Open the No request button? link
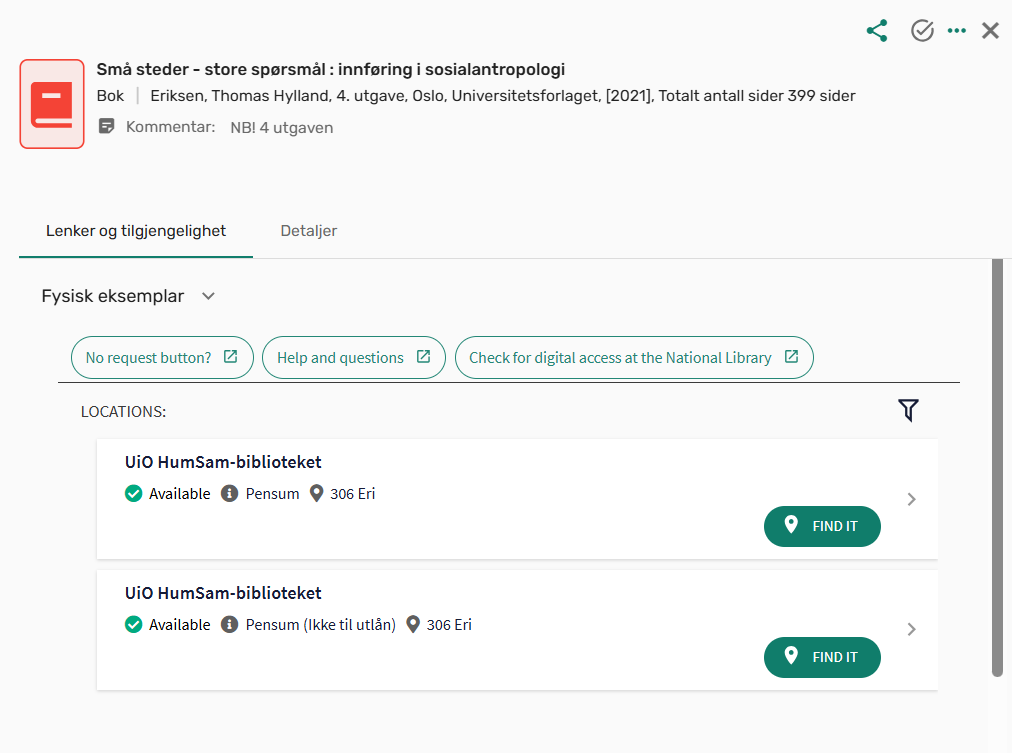1012x753 pixels. (162, 357)
